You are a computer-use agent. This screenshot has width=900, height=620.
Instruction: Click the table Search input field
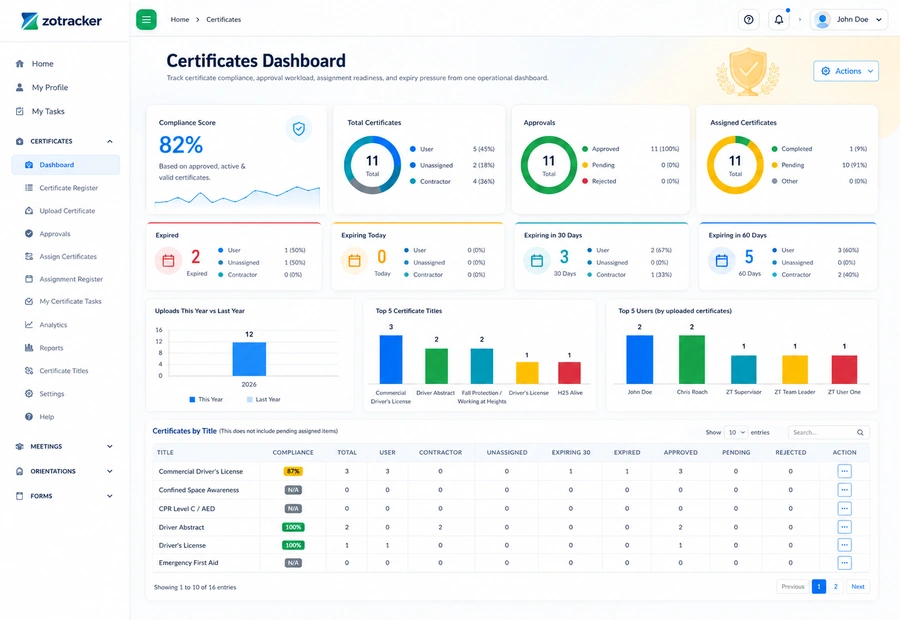(x=828, y=432)
